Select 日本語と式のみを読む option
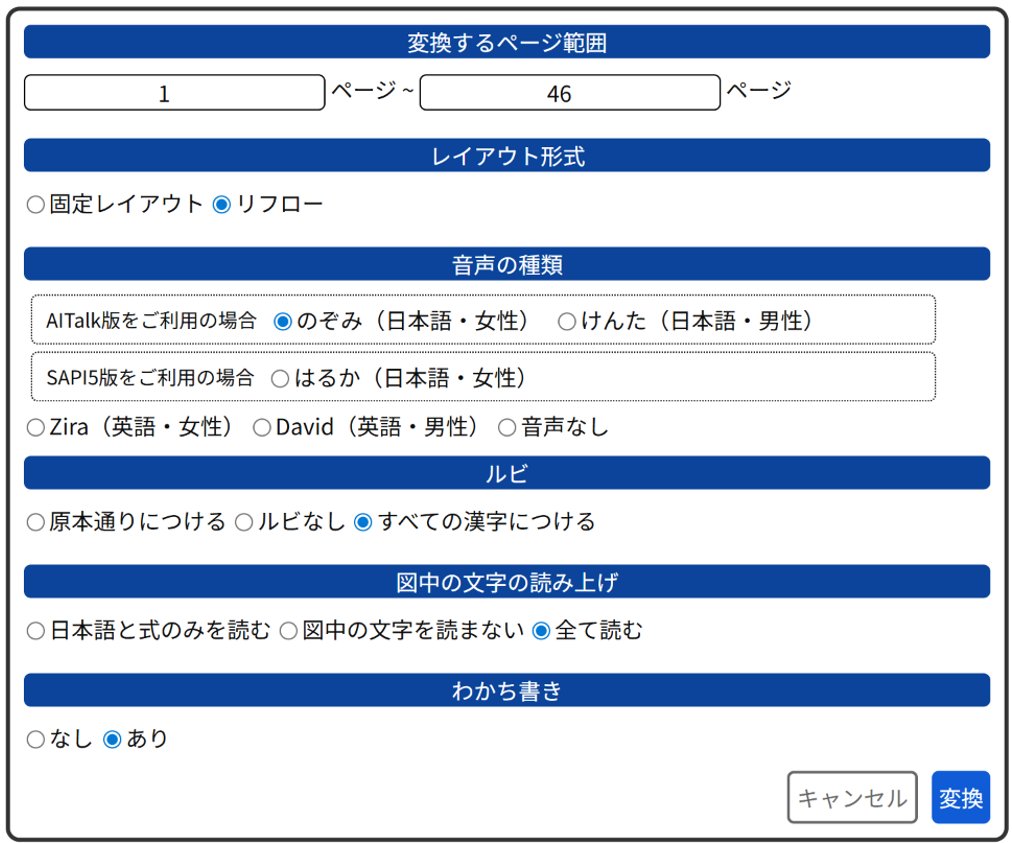Screen dimensions: 1012x843 click(36, 631)
